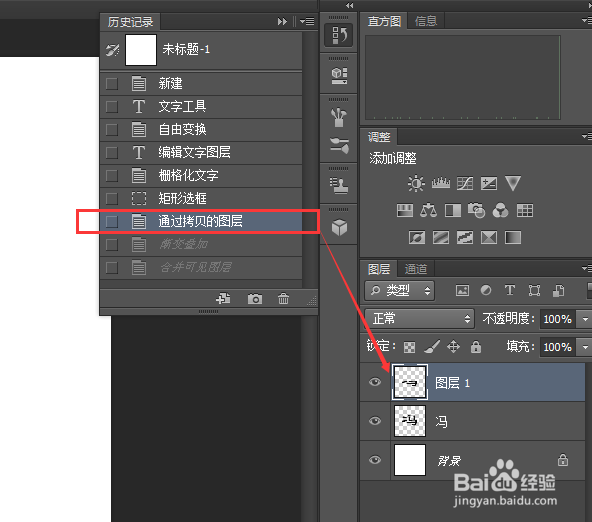
Task: Create new document from current state
Action: pyautogui.click(x=223, y=299)
